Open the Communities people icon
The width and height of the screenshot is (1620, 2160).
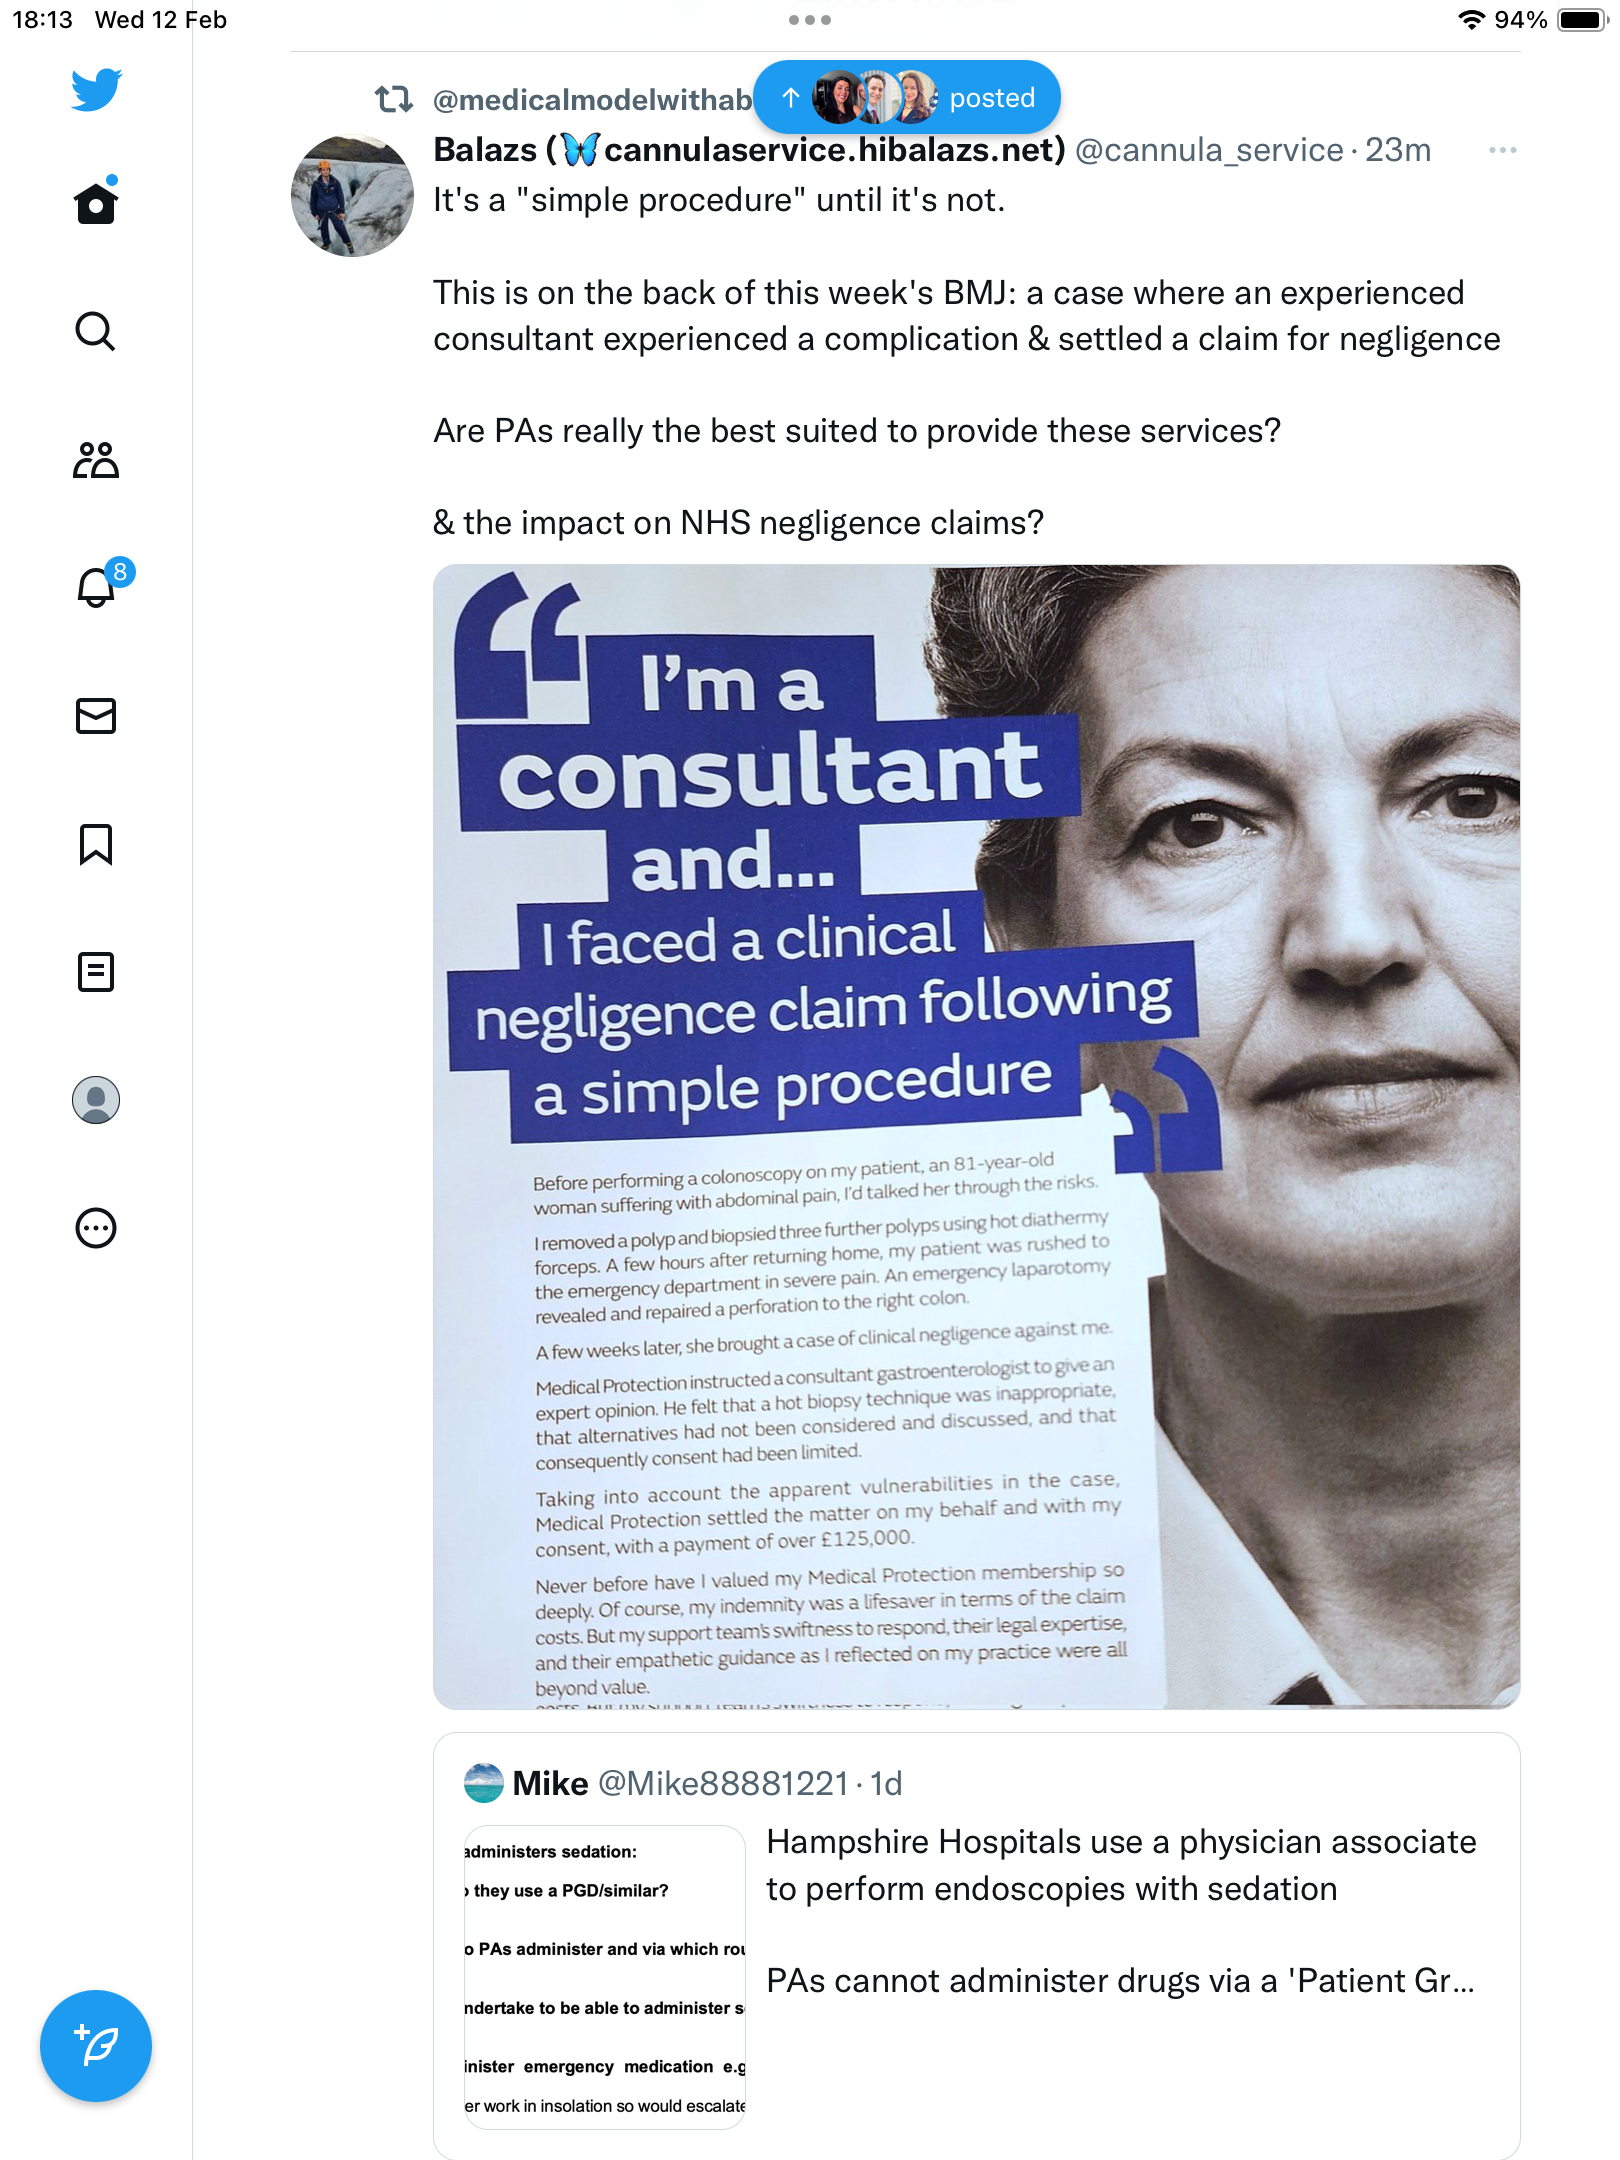[96, 460]
